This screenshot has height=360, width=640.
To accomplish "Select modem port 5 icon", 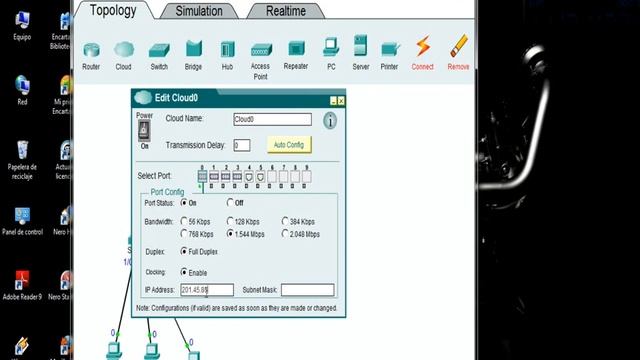I will click(x=260, y=177).
